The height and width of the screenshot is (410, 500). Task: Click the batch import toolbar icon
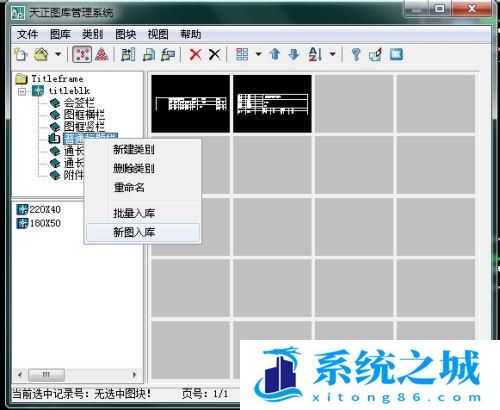click(x=128, y=54)
